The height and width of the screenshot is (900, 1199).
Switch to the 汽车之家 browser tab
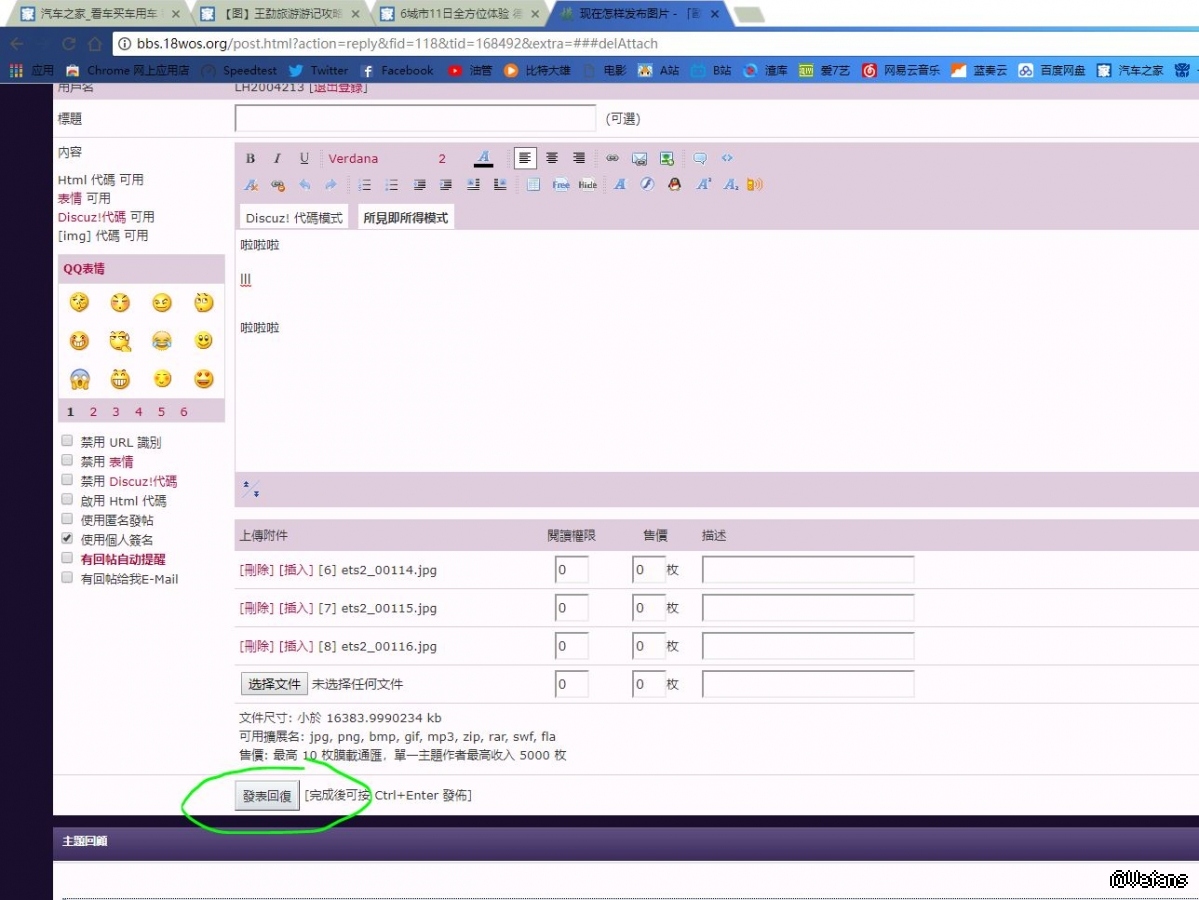(95, 14)
